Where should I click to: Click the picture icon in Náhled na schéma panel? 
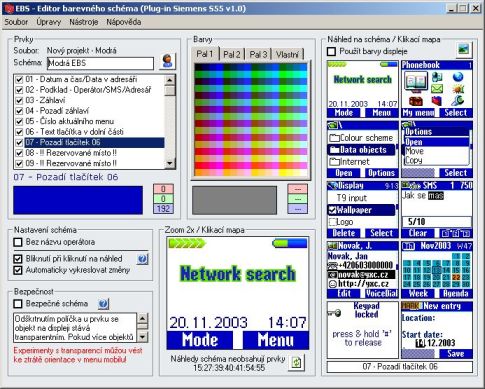pos(464,50)
